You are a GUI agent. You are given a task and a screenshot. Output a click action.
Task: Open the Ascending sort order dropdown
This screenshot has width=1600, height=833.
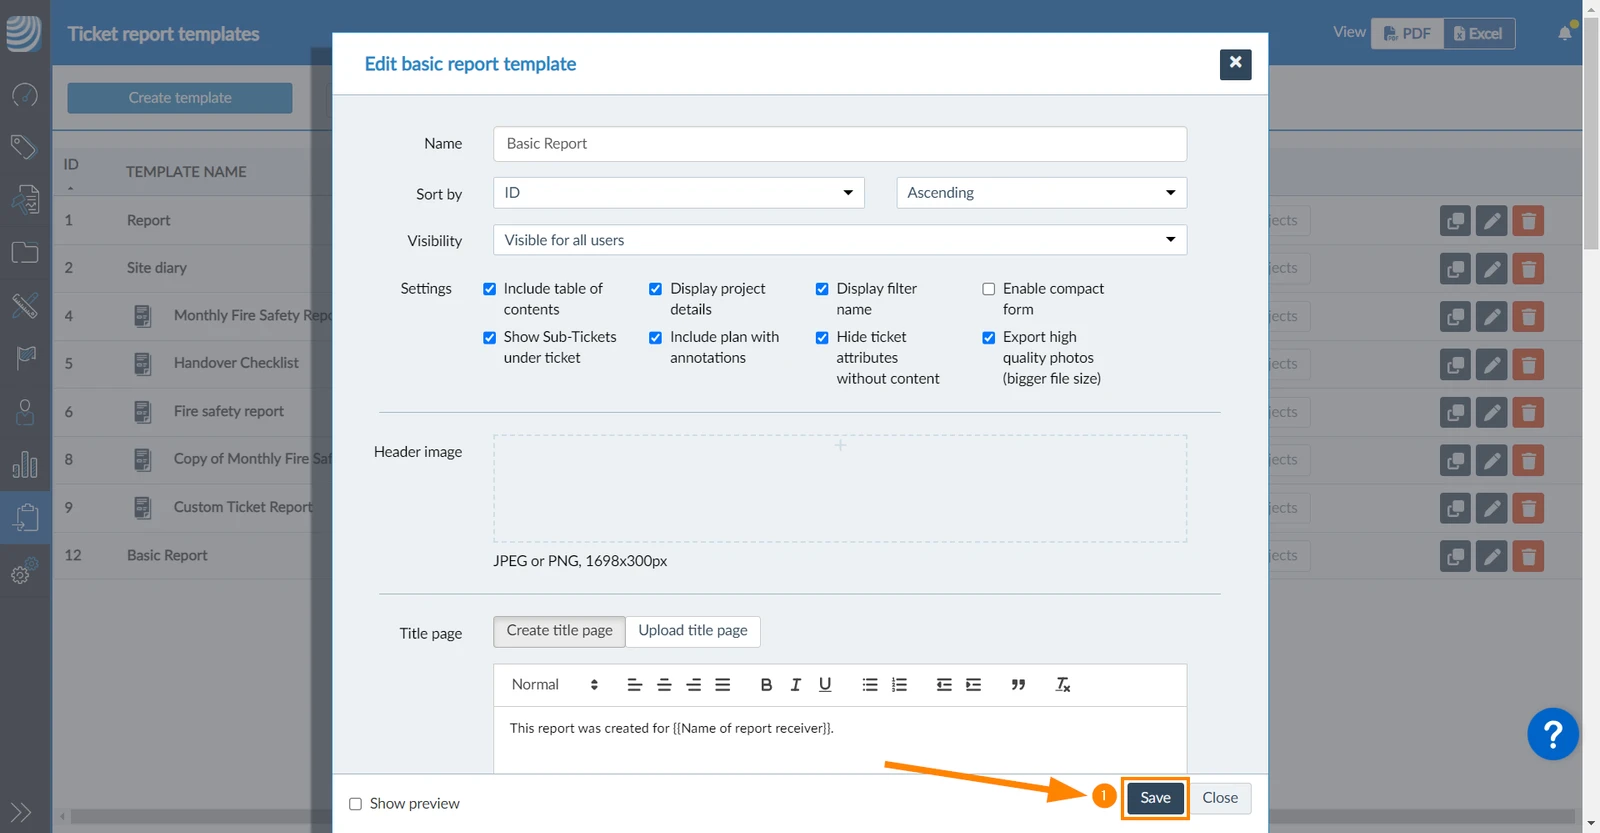click(1042, 193)
